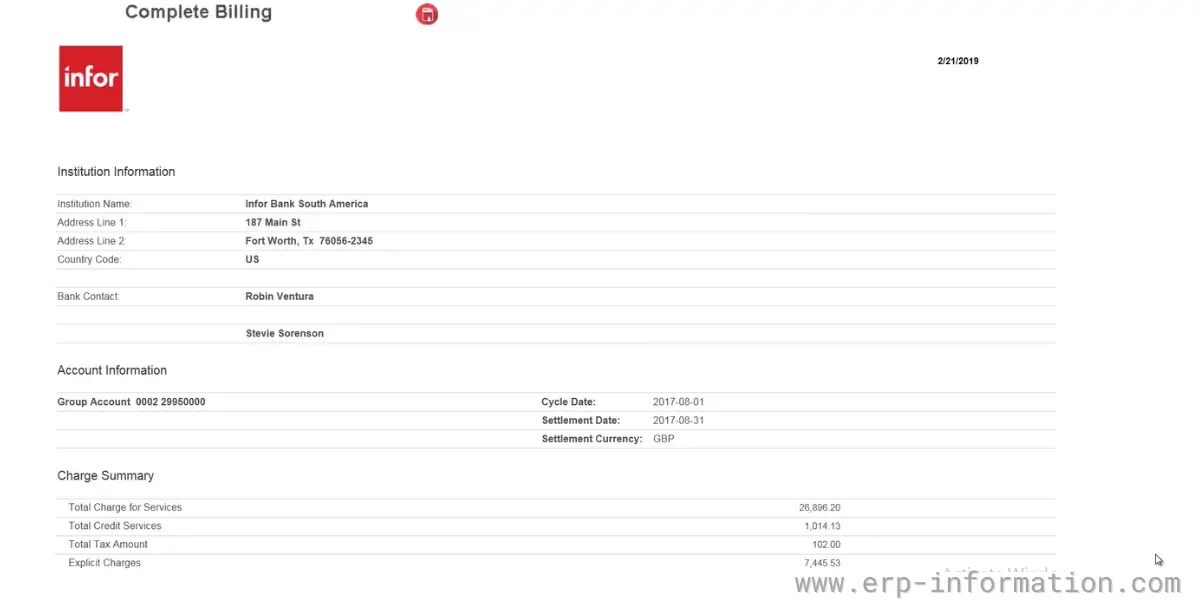Click the Settlement Date value 2017-08-31
This screenshot has height=600, width=1200.
point(678,420)
